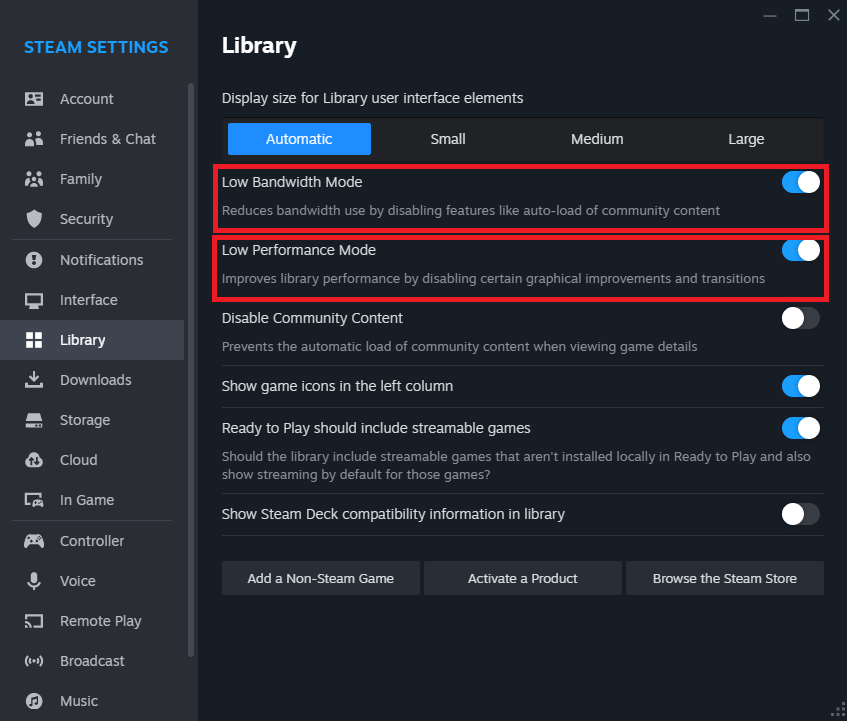Click the Cloud icon in sidebar
The image size is (847, 721).
click(34, 460)
